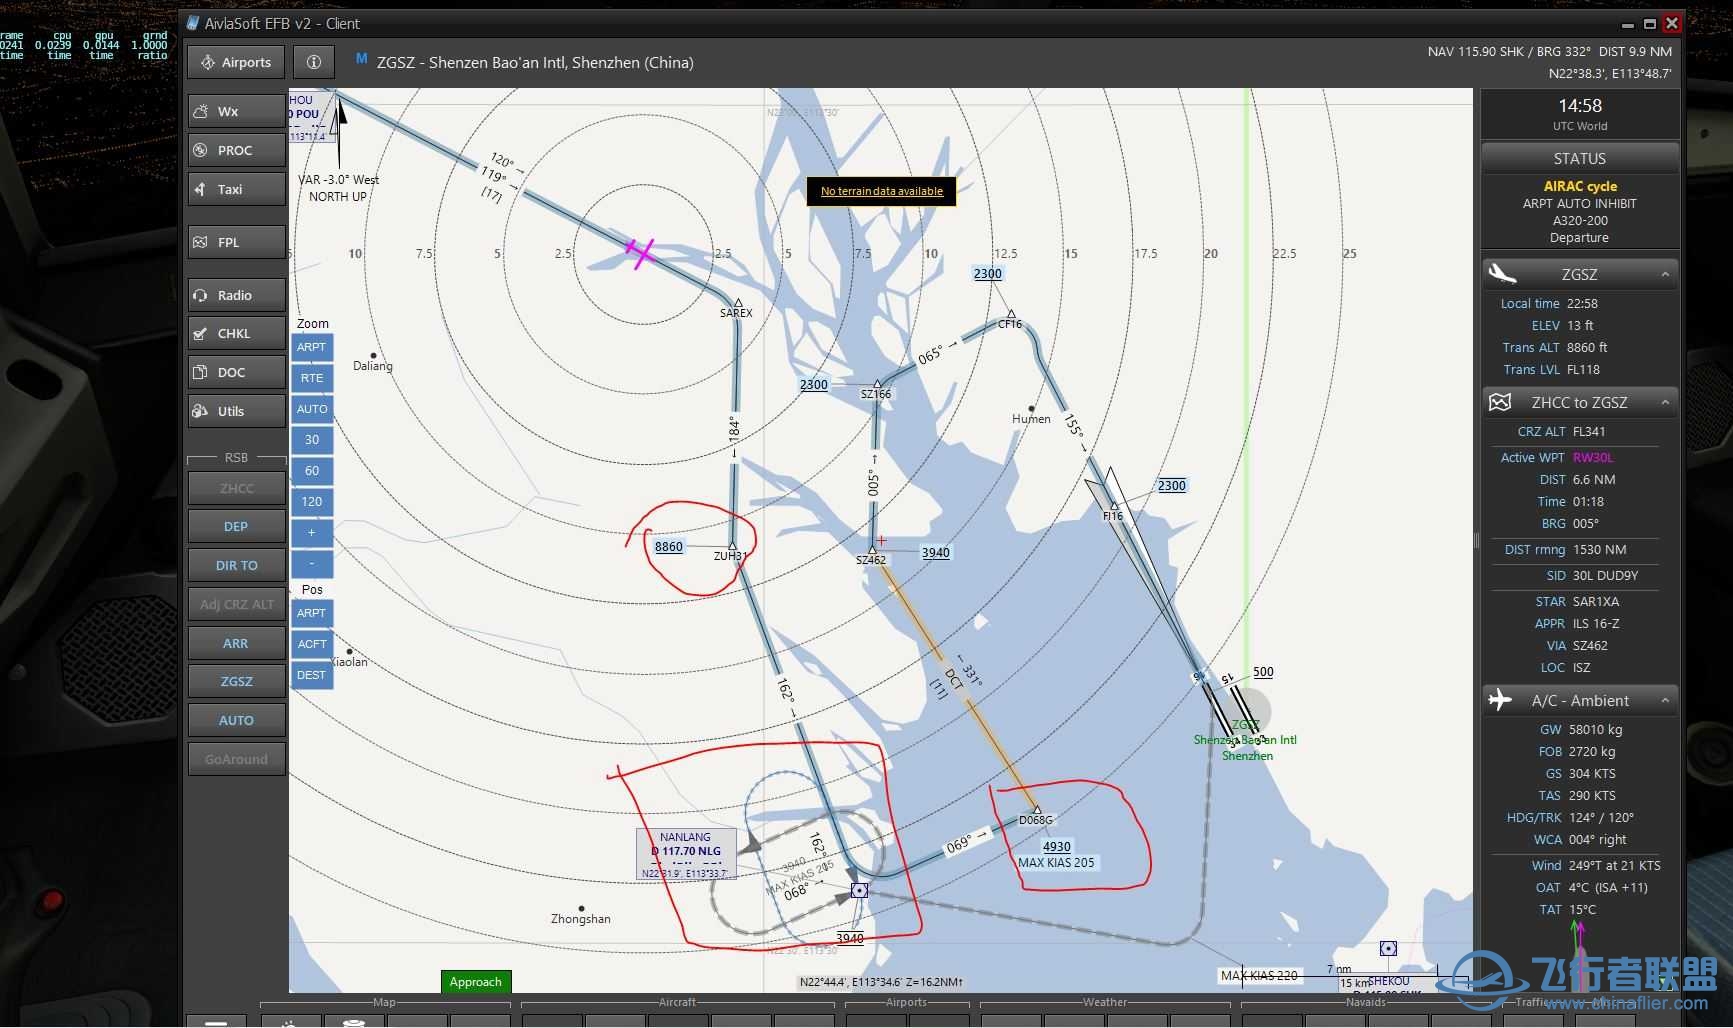Collapse the A/C - Ambient section
Image resolution: width=1733 pixels, height=1028 pixels.
[1664, 700]
